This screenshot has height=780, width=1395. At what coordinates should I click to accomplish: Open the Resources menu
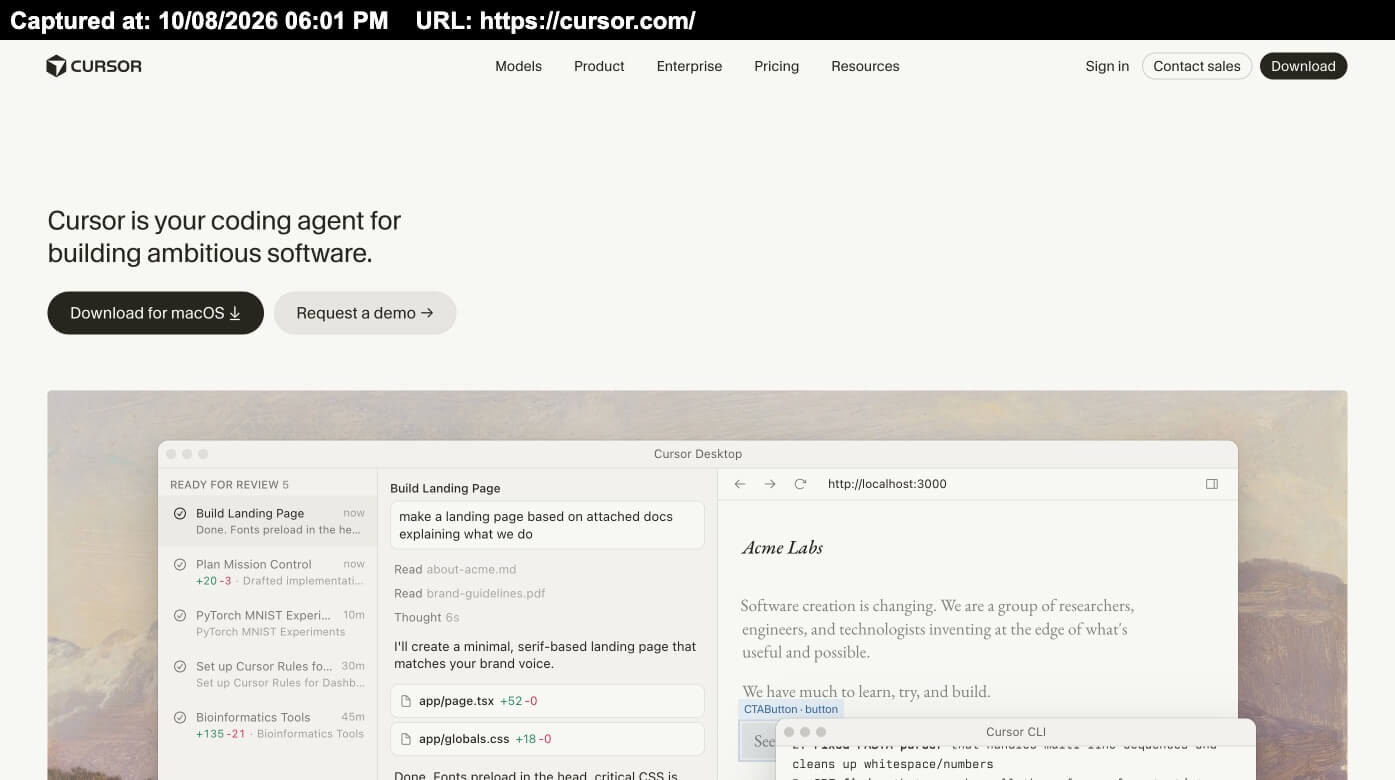coord(865,66)
